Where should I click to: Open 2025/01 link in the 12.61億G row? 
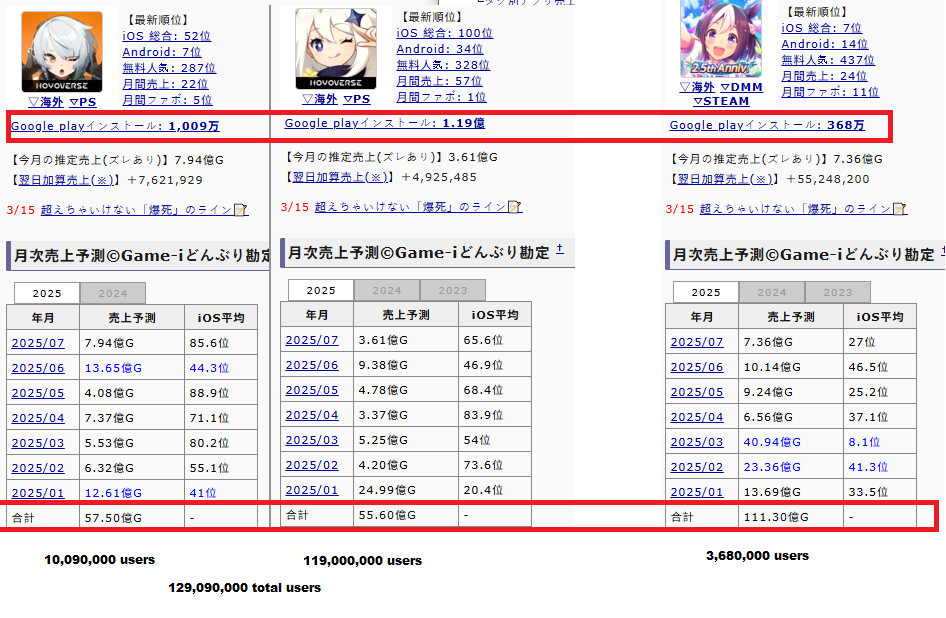pos(37,493)
